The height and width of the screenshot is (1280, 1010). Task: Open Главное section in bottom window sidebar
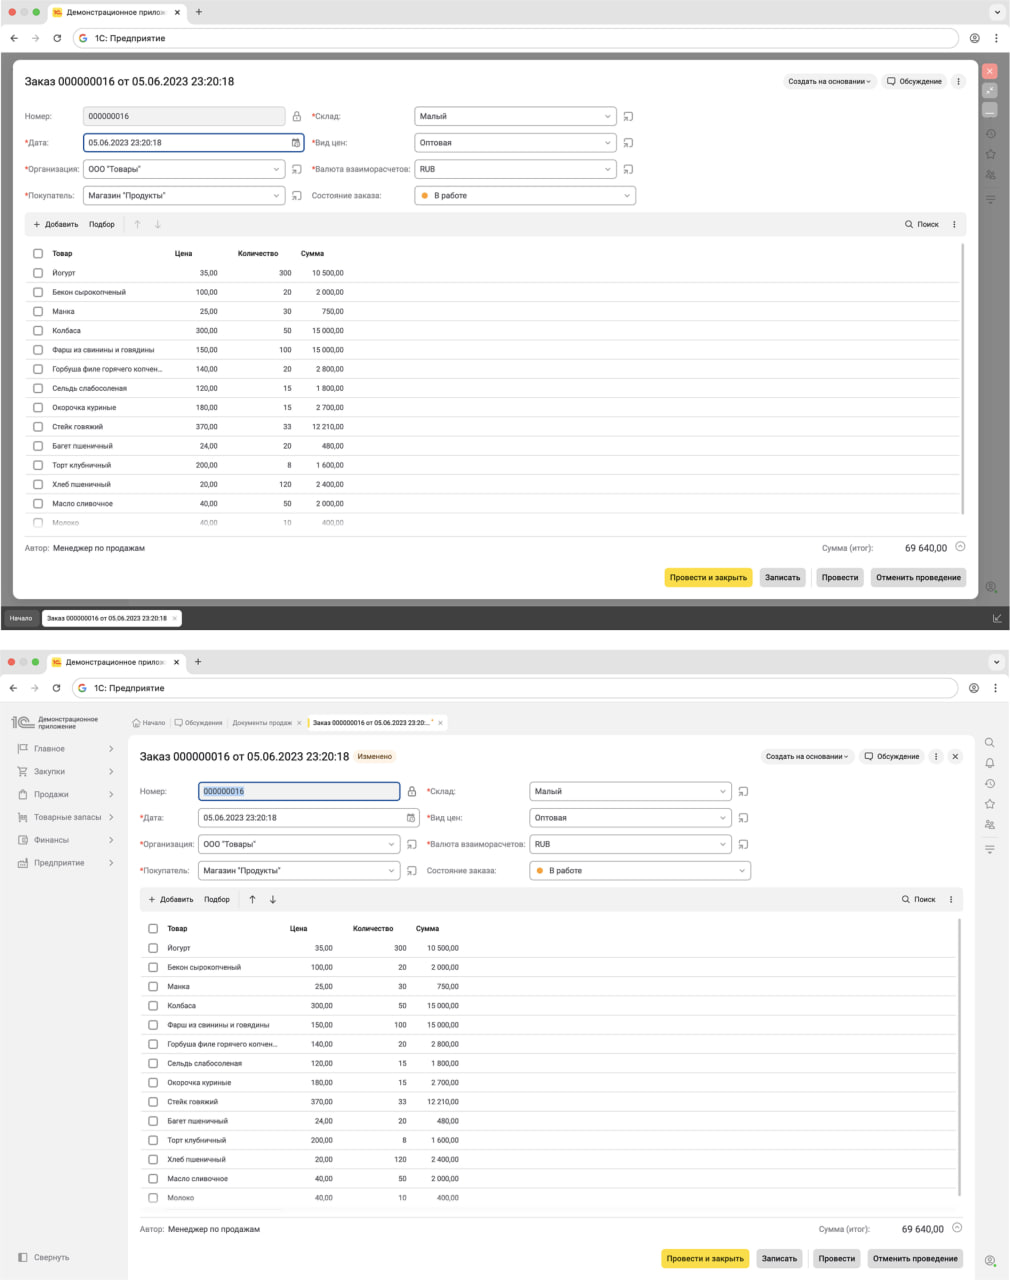(65, 749)
